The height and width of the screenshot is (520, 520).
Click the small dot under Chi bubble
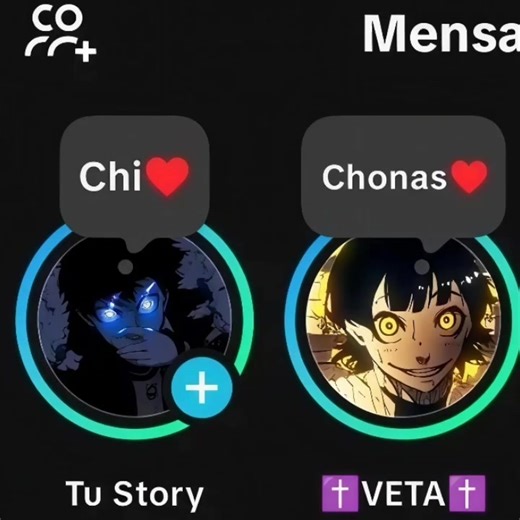tap(125, 267)
